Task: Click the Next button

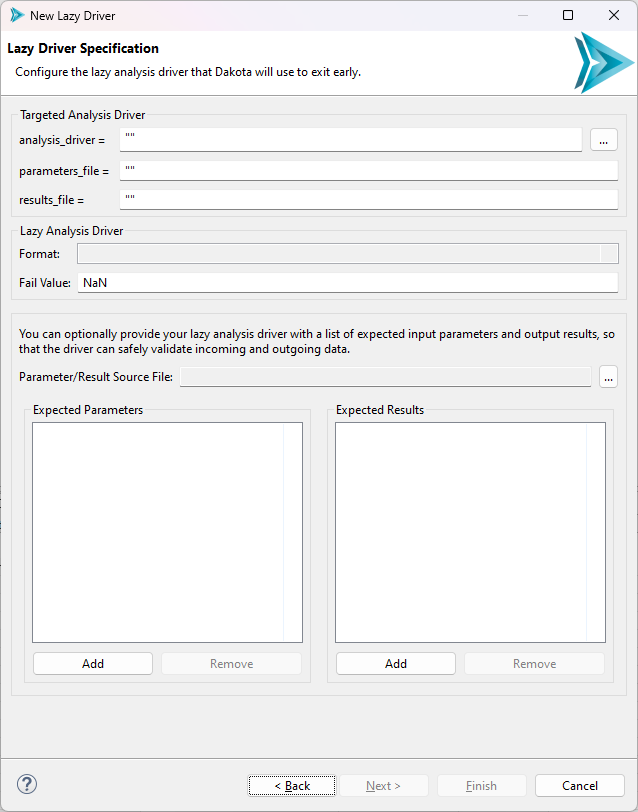Action: [383, 786]
